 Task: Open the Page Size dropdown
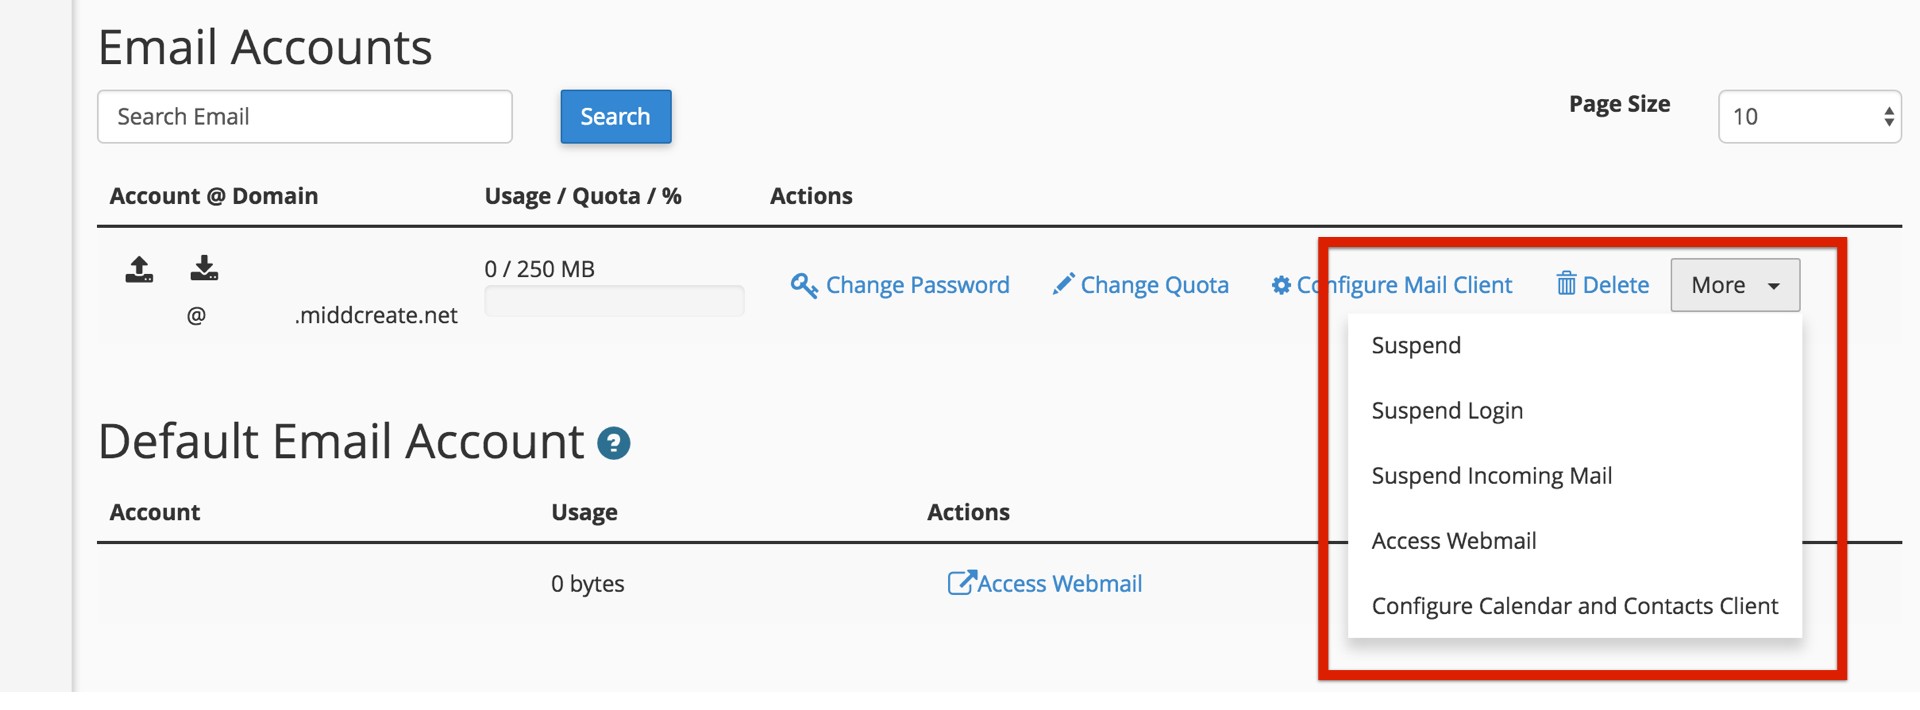1809,117
